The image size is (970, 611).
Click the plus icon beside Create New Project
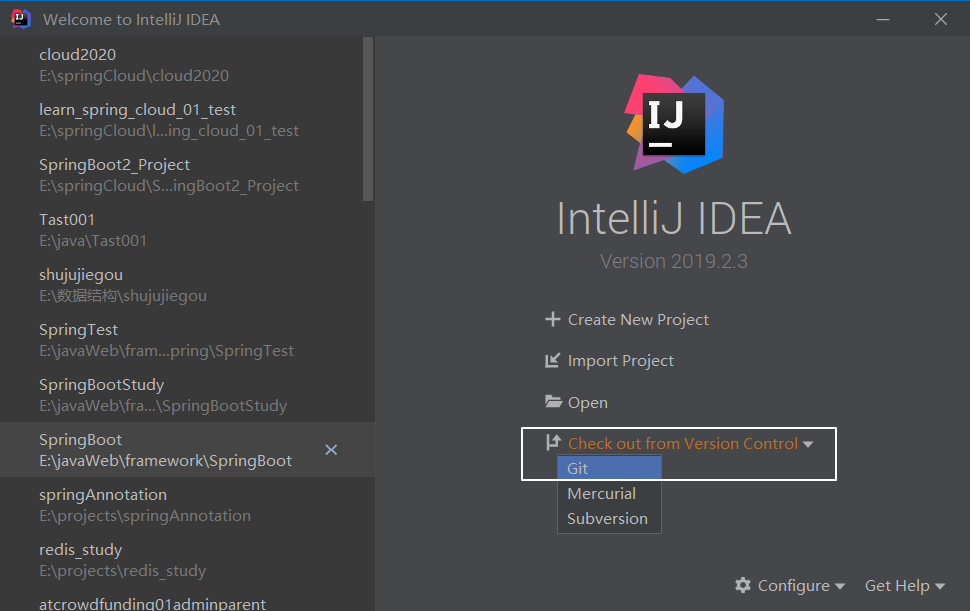coord(552,319)
